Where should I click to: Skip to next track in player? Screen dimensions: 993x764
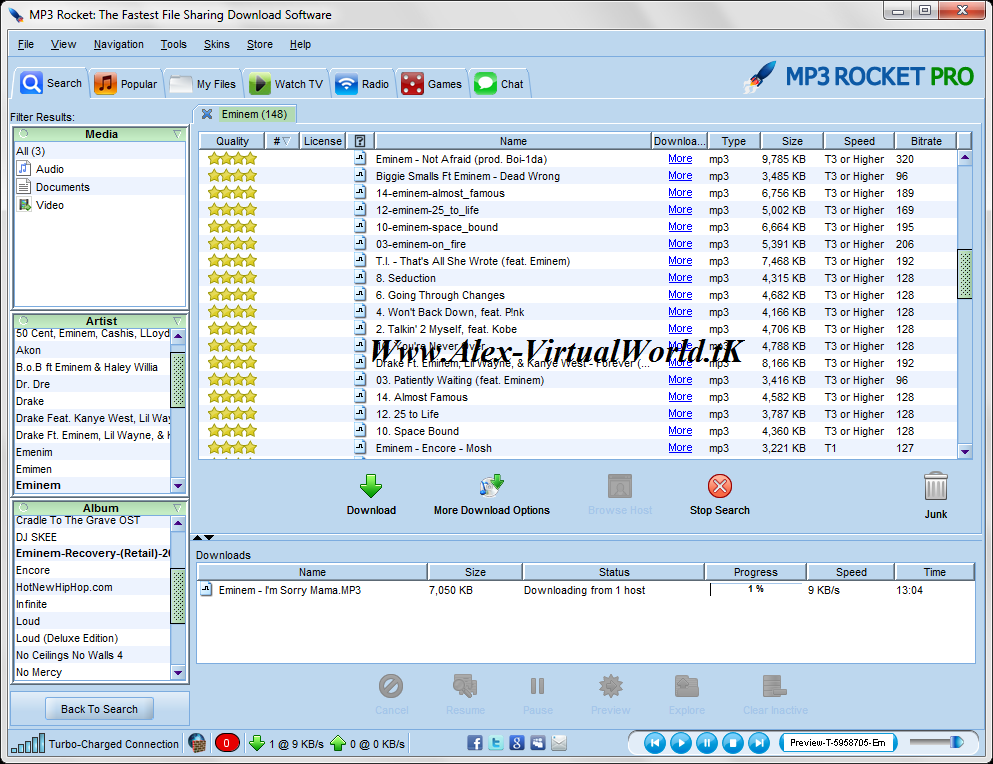[759, 742]
